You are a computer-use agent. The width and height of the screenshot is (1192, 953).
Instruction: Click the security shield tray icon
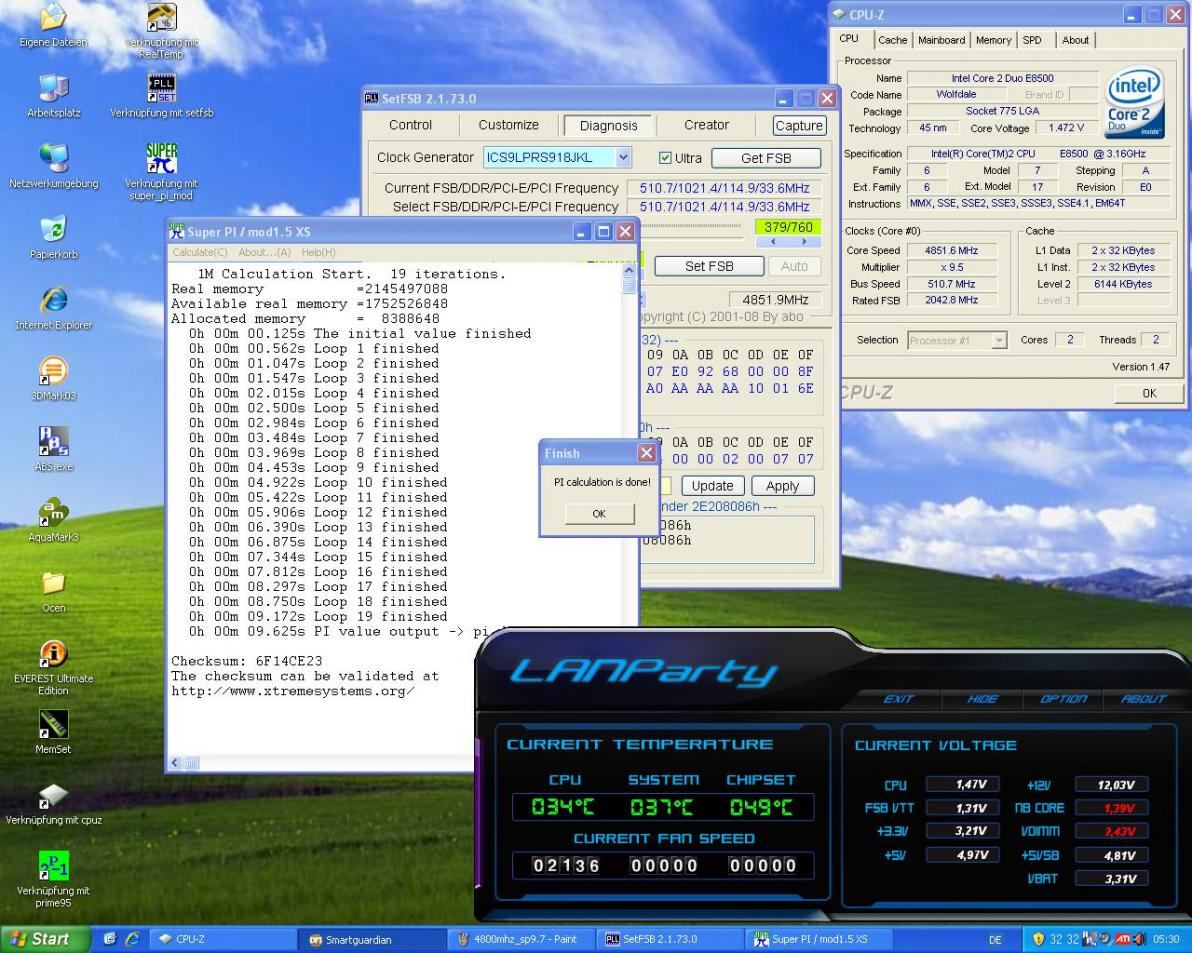pyautogui.click(x=1038, y=939)
